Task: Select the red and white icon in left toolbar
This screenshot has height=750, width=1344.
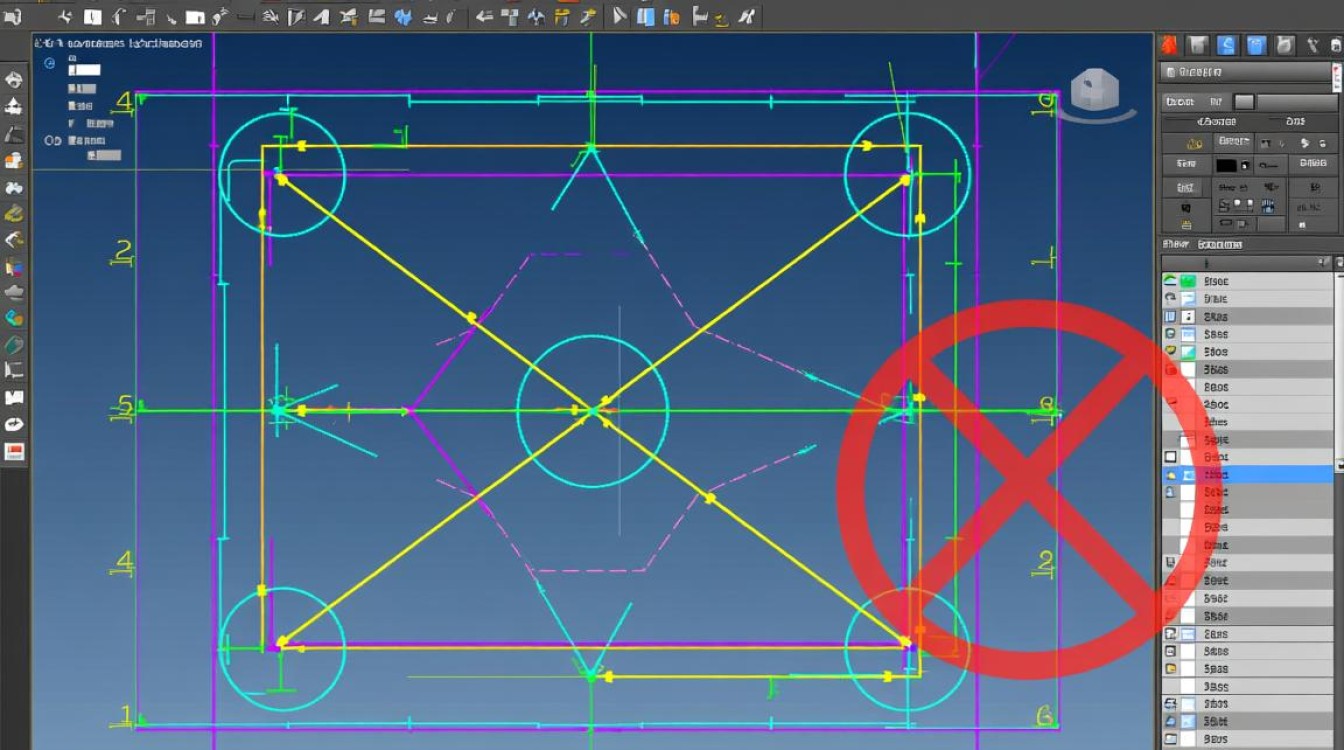Action: pyautogui.click(x=14, y=452)
